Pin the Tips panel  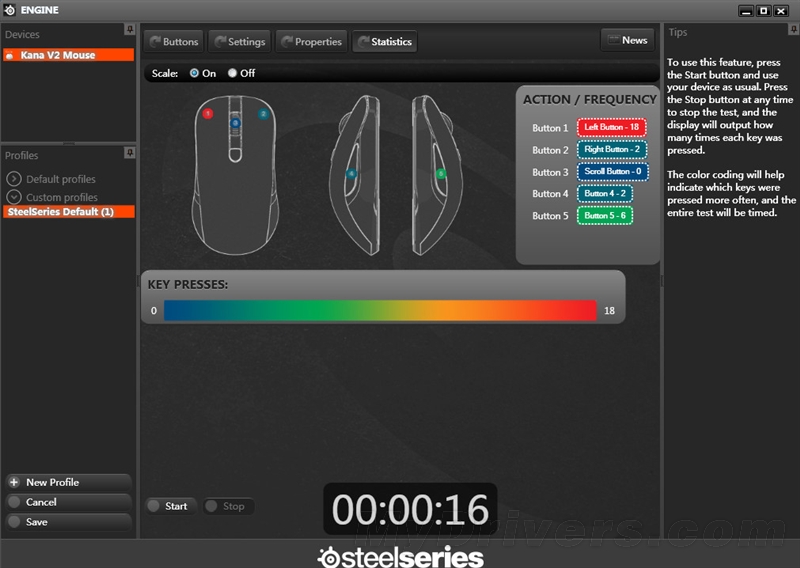coord(793,30)
